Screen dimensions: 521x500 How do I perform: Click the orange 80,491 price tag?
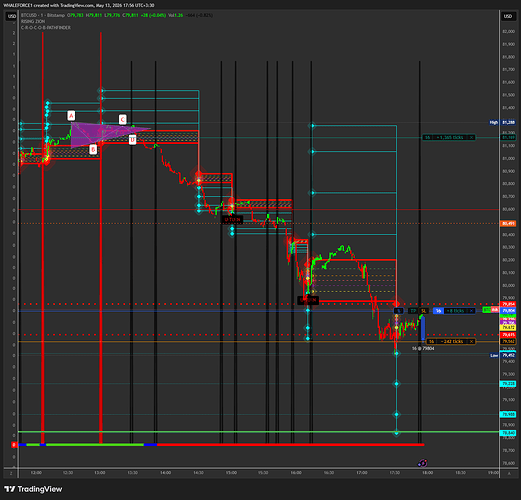pyautogui.click(x=508, y=223)
